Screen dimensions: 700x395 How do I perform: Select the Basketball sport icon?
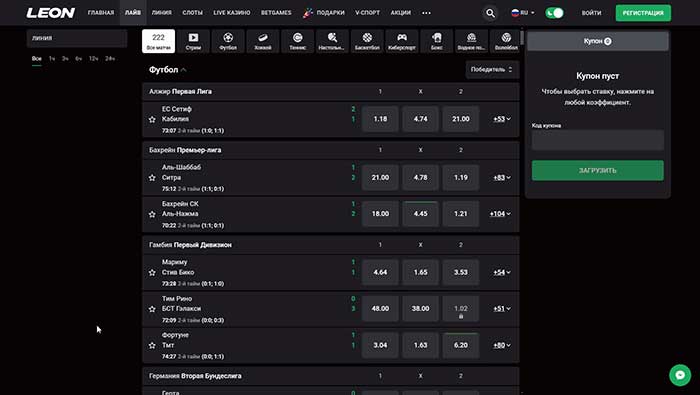click(367, 41)
